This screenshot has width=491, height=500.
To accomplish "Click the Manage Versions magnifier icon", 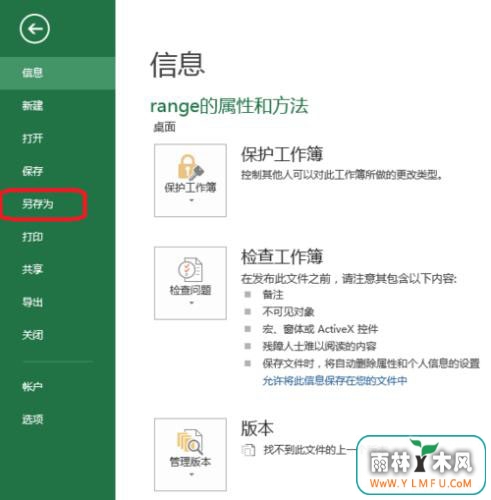I will click(x=190, y=441).
